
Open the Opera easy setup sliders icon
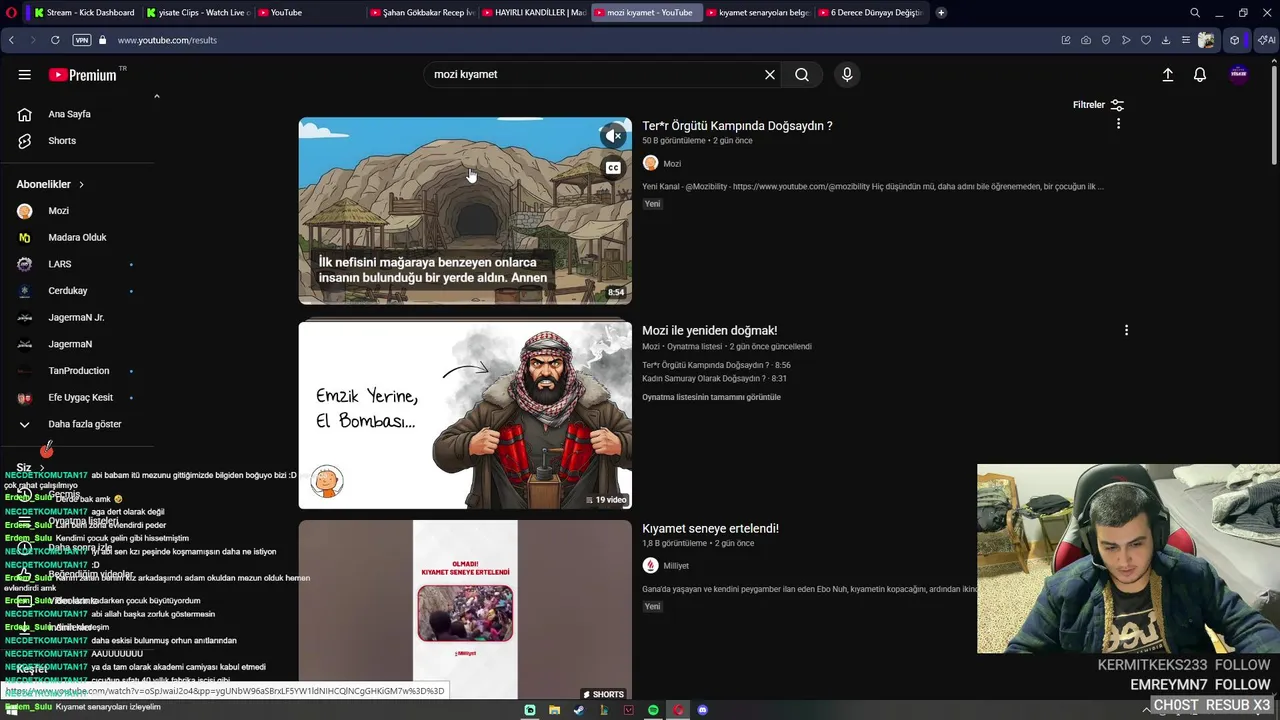[x=1186, y=40]
